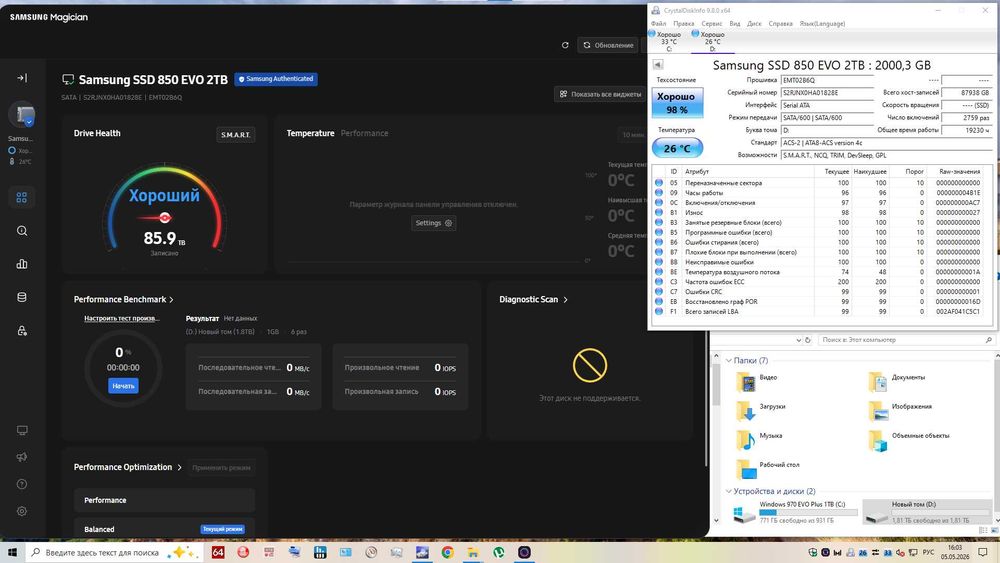Click Показать все виджеты button
The height and width of the screenshot is (563, 1000).
[601, 94]
